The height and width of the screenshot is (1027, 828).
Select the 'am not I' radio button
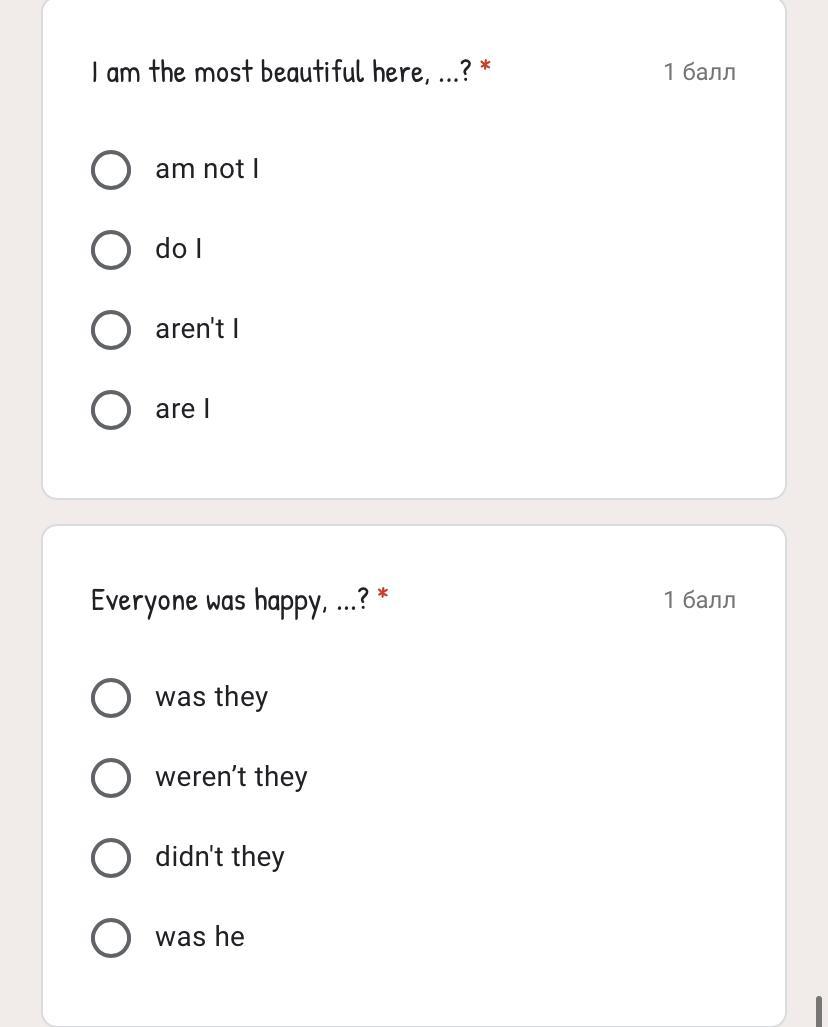[x=111, y=170]
